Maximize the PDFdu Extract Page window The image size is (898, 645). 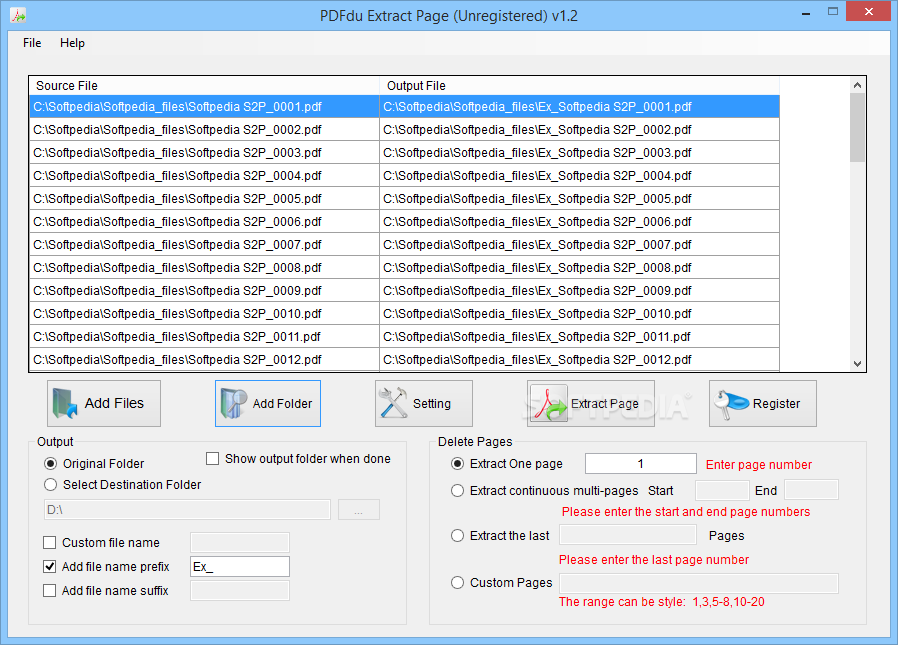pos(833,12)
